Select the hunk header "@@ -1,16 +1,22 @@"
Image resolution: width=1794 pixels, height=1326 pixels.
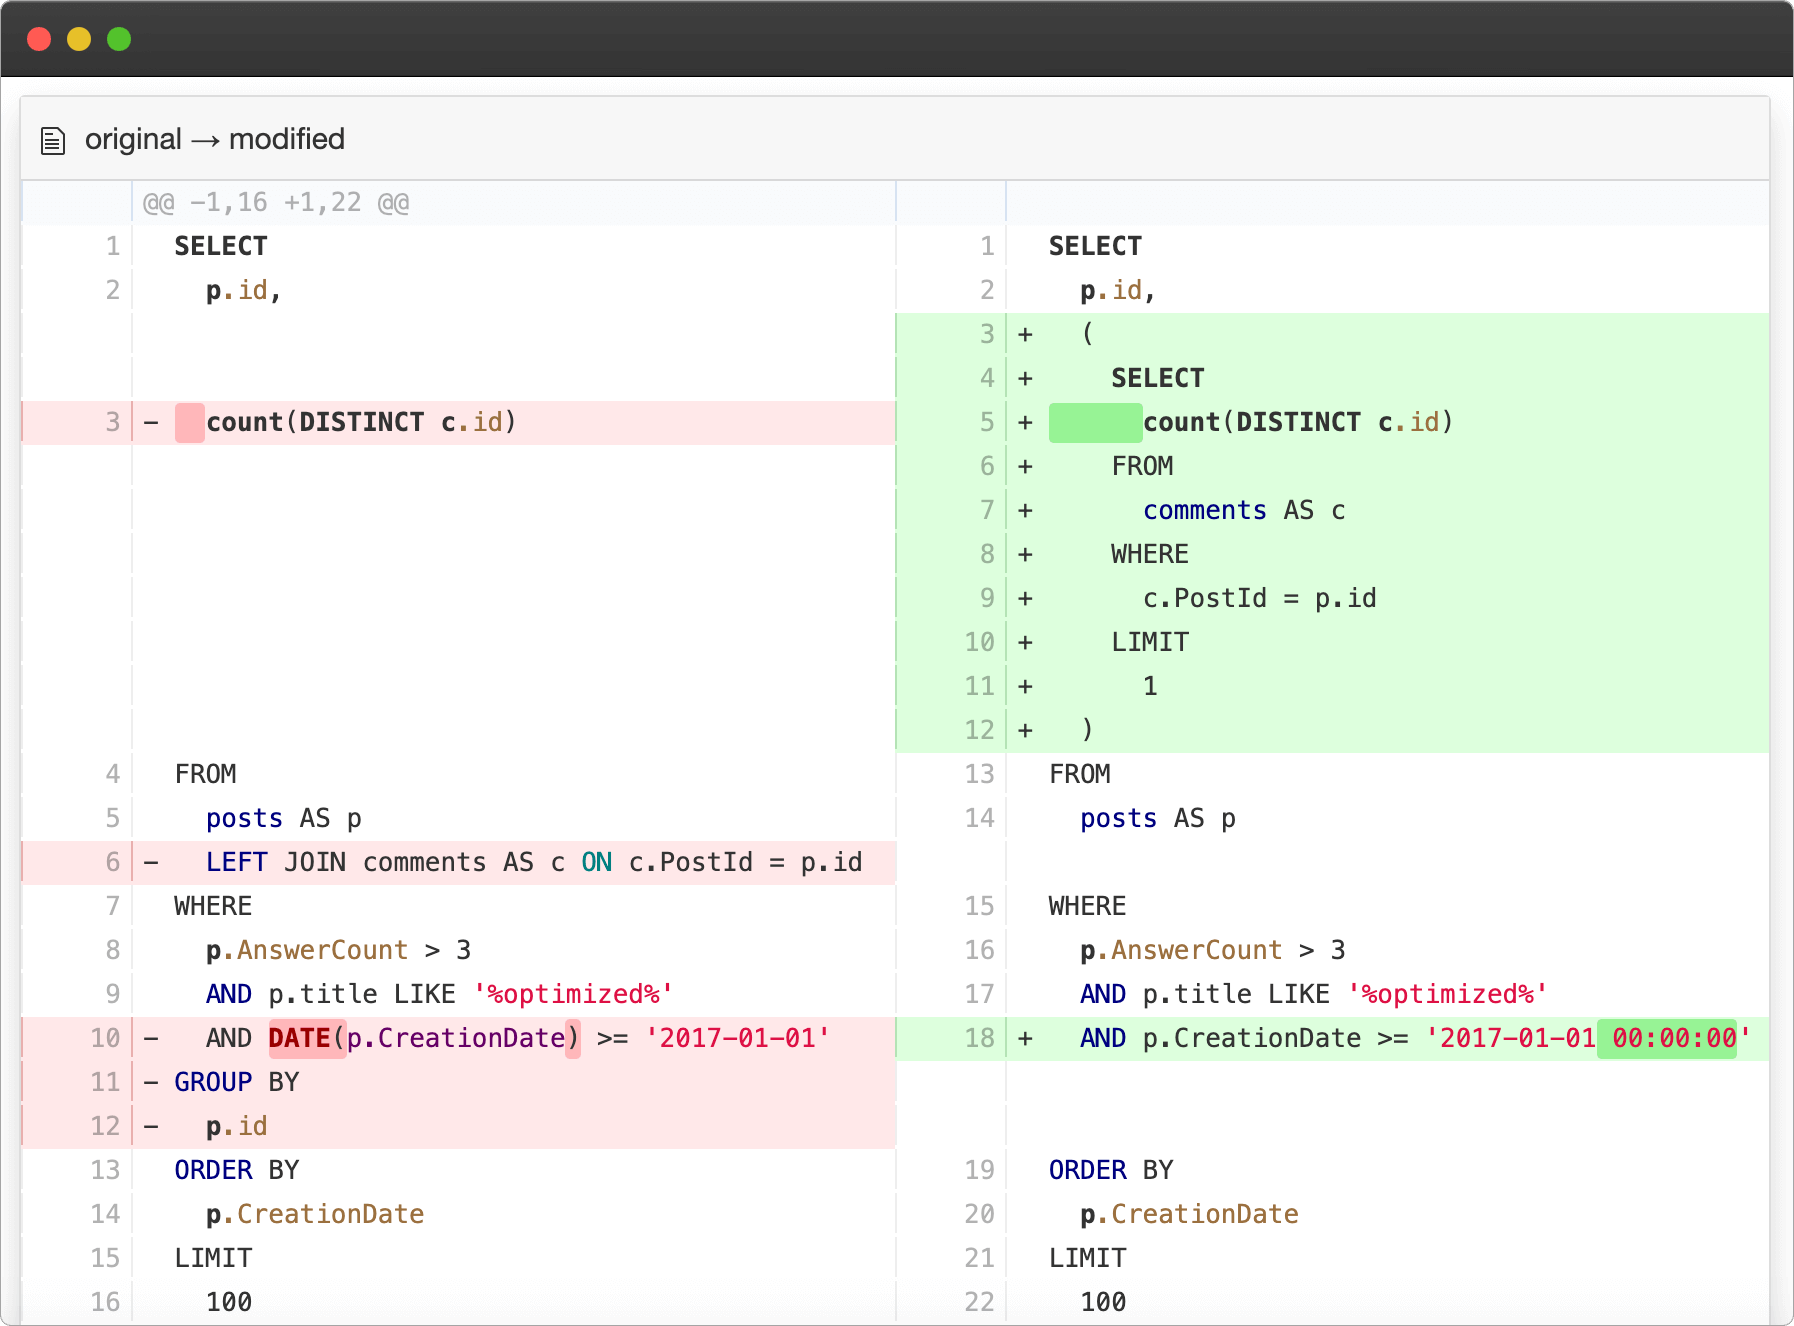coord(275,203)
